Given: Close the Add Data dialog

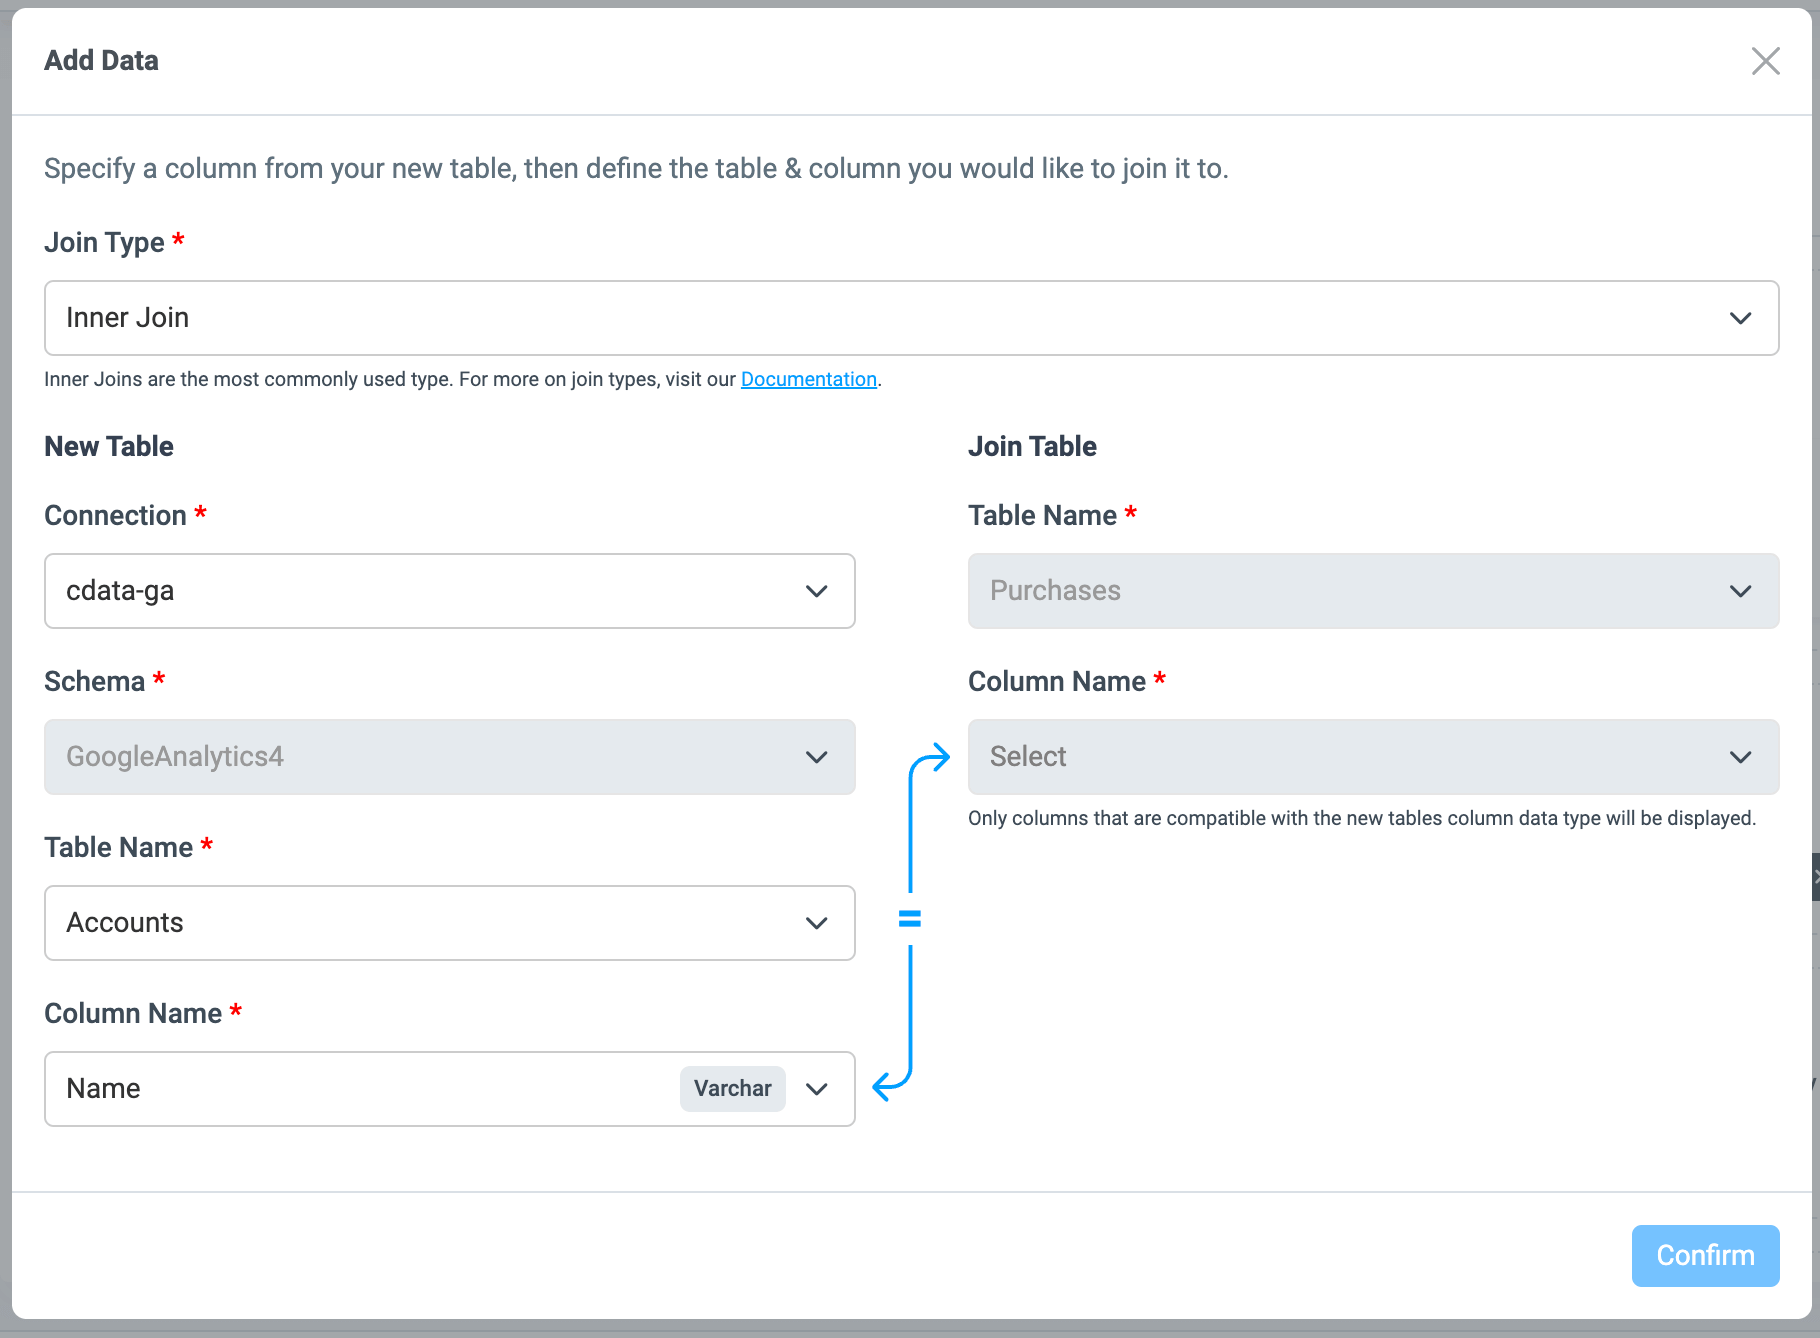Looking at the screenshot, I should tap(1766, 61).
